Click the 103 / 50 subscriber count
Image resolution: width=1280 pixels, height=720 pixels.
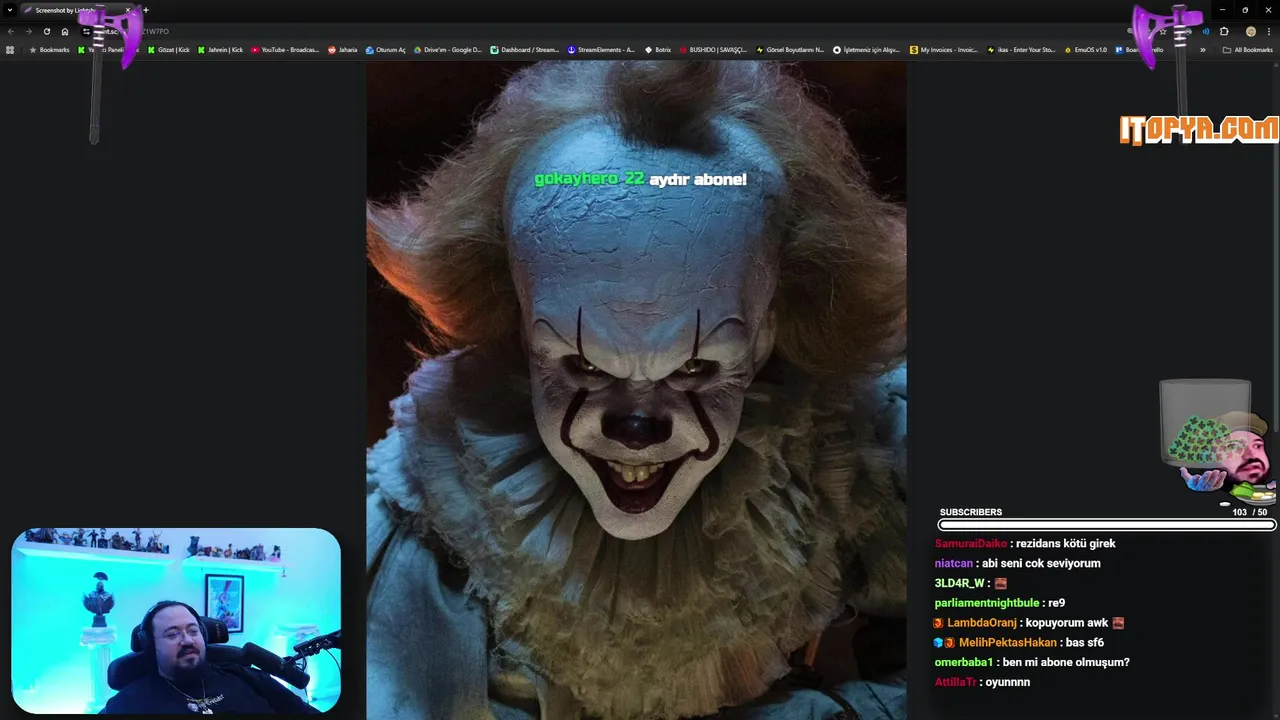pos(1249,512)
